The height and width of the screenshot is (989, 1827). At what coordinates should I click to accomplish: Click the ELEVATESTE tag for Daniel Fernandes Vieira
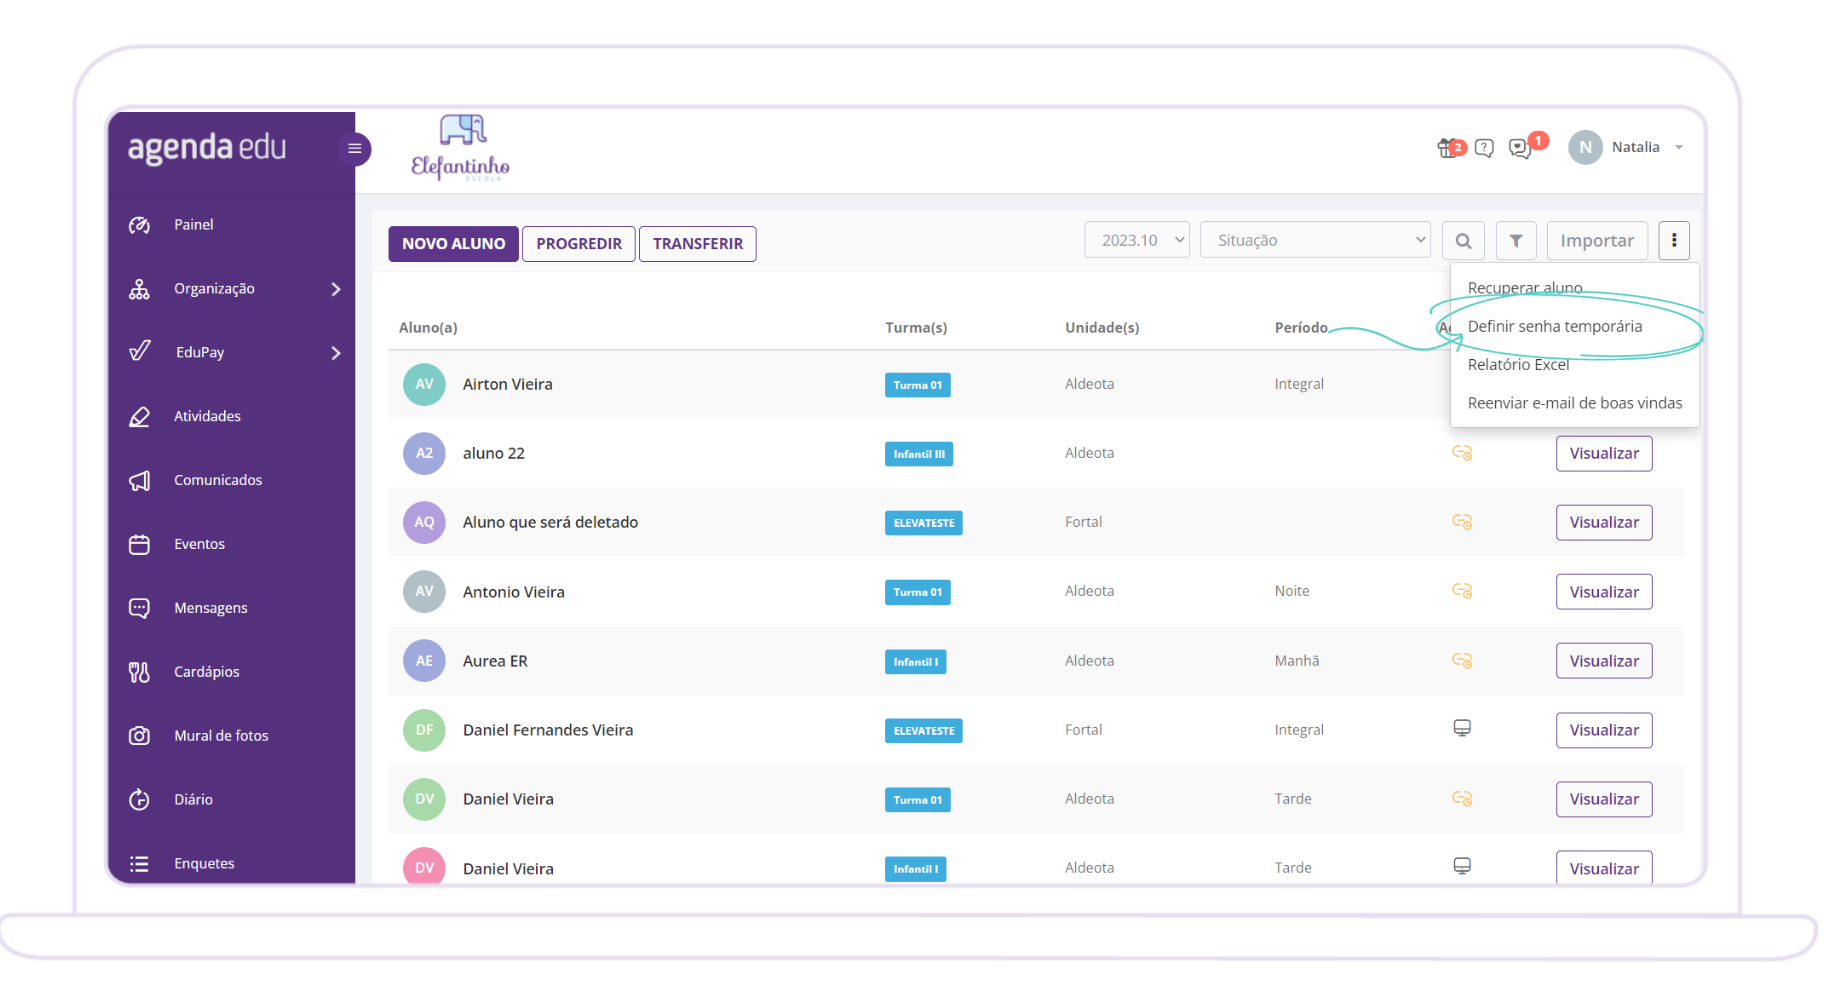pyautogui.click(x=924, y=731)
